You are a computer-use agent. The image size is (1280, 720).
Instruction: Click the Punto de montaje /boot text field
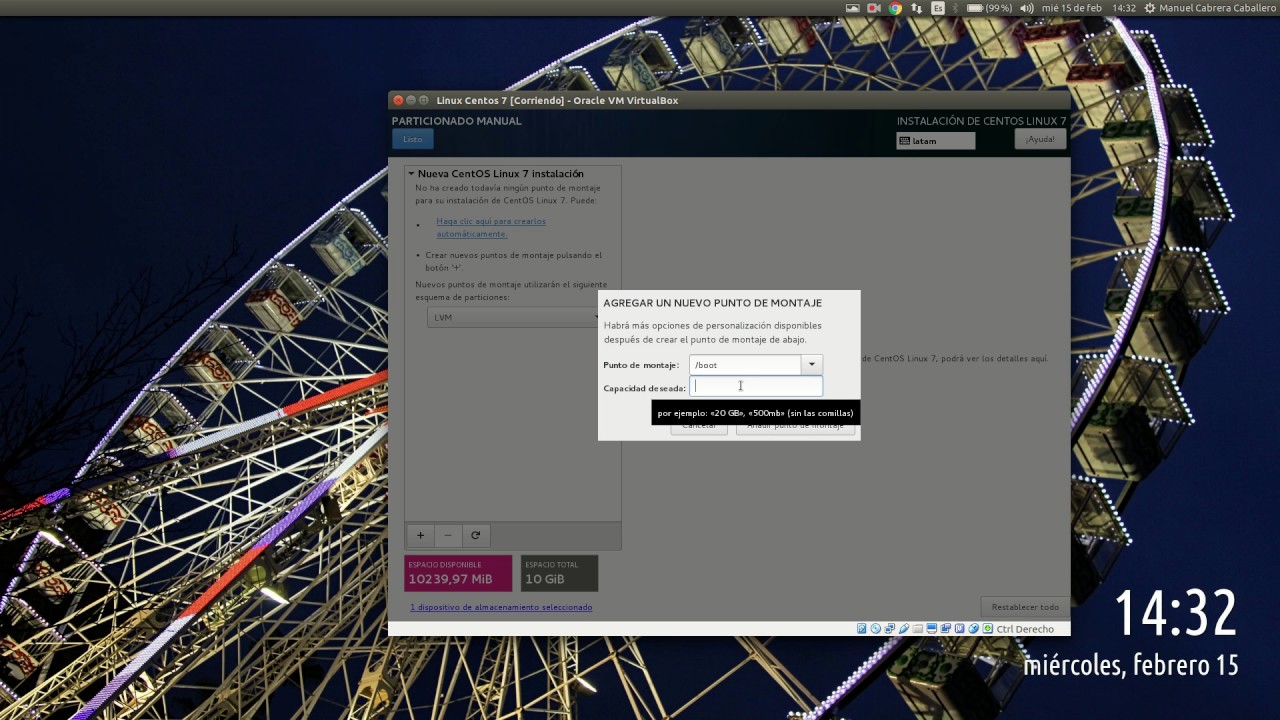click(x=745, y=365)
